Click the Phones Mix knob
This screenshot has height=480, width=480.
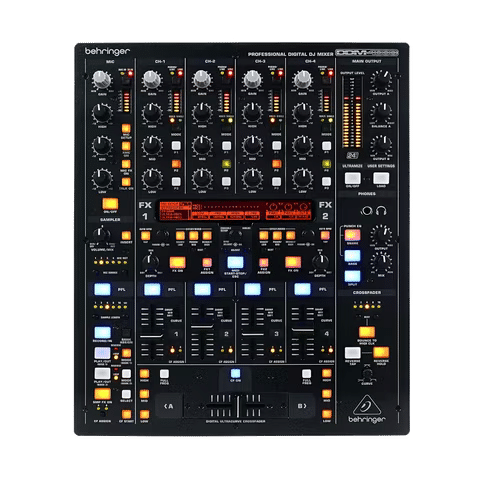(381, 262)
